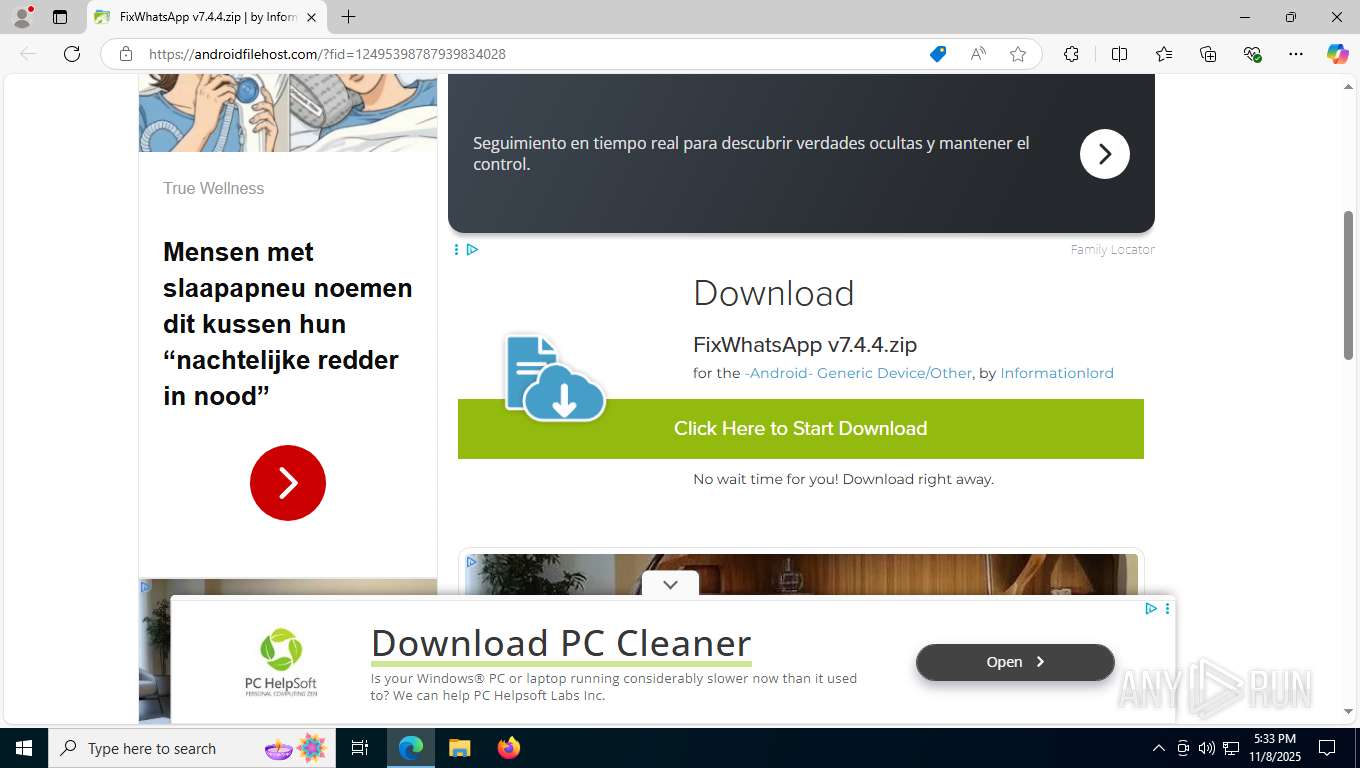Open the notification center icon
Viewport: 1360px width, 768px height.
click(x=1327, y=748)
